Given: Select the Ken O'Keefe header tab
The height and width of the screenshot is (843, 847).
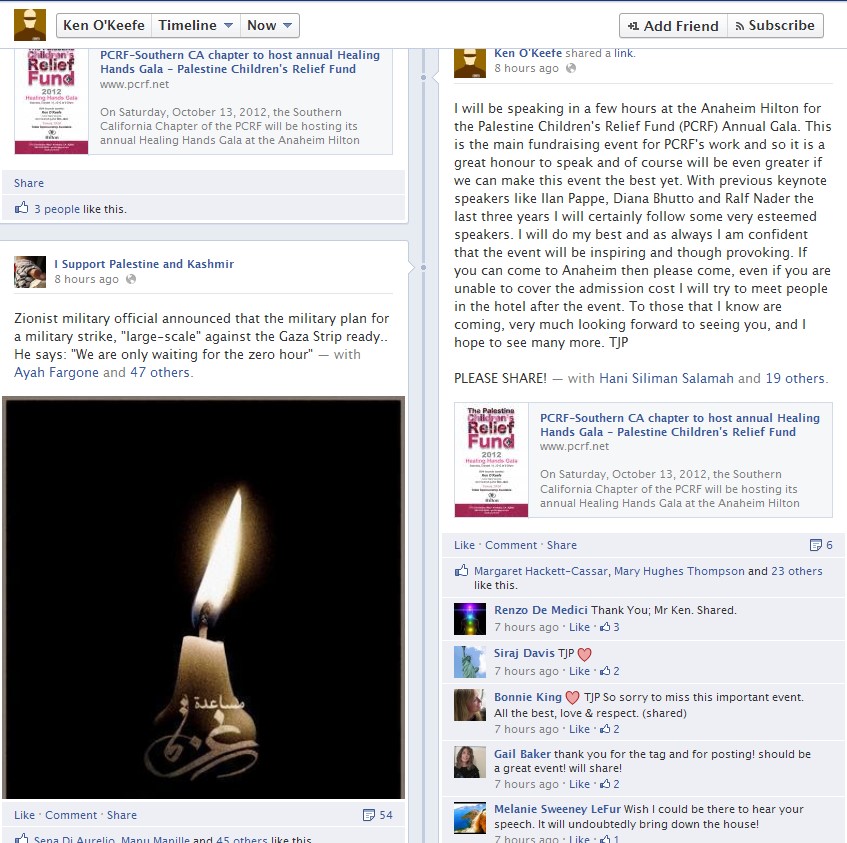Looking at the screenshot, I should [104, 25].
